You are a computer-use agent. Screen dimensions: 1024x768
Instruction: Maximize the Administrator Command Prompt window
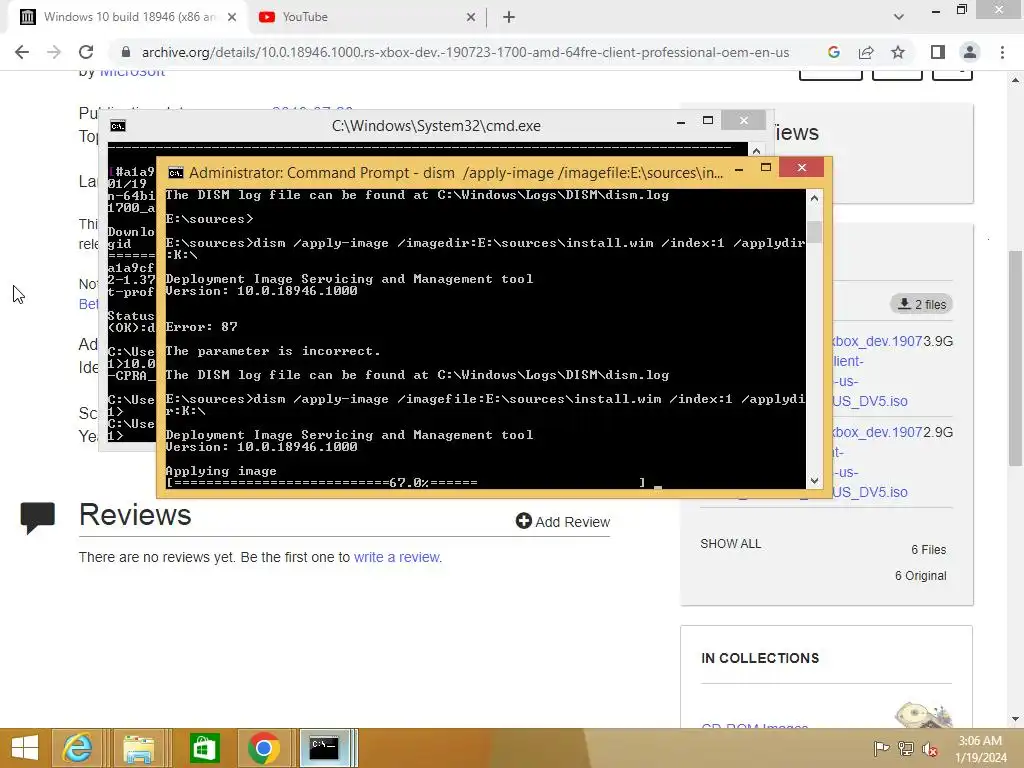[x=766, y=168]
